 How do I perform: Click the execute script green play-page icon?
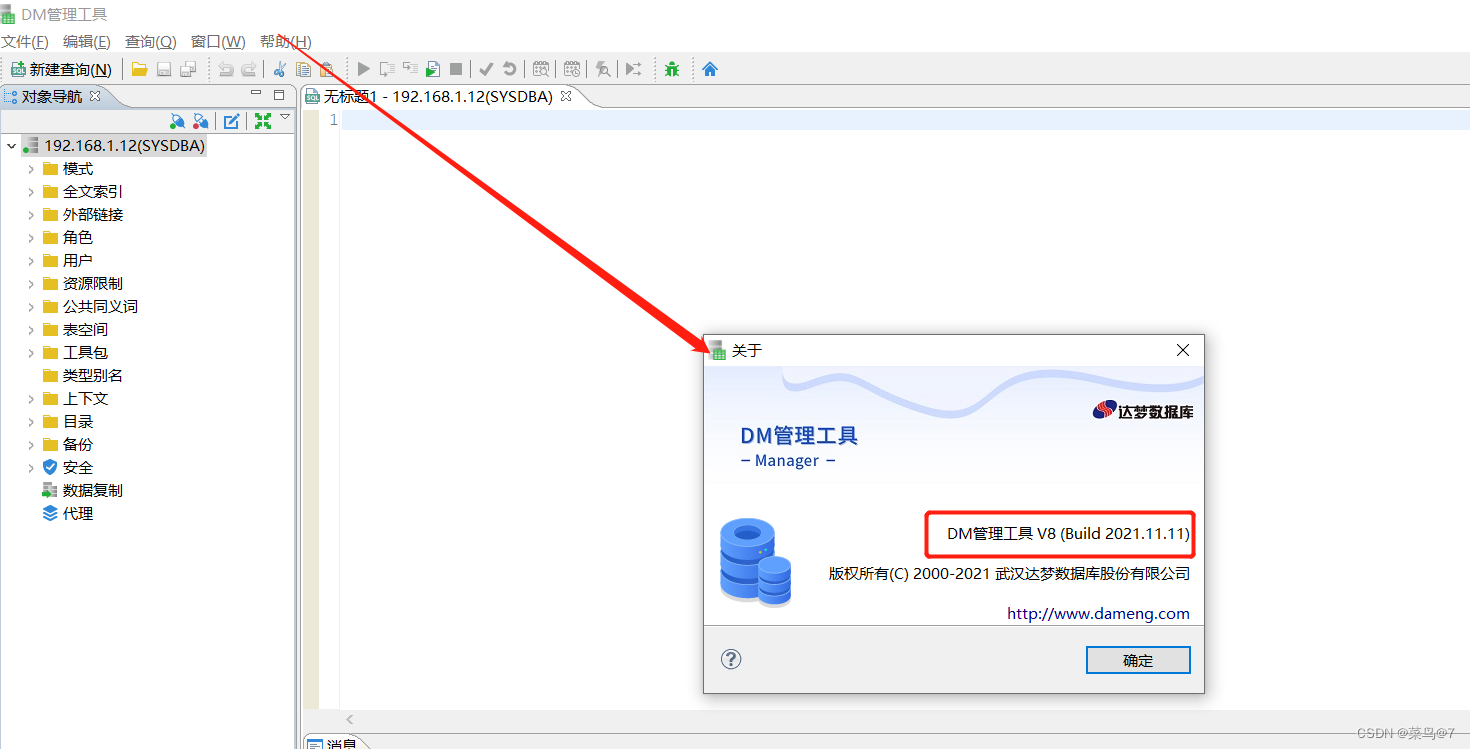click(x=432, y=69)
